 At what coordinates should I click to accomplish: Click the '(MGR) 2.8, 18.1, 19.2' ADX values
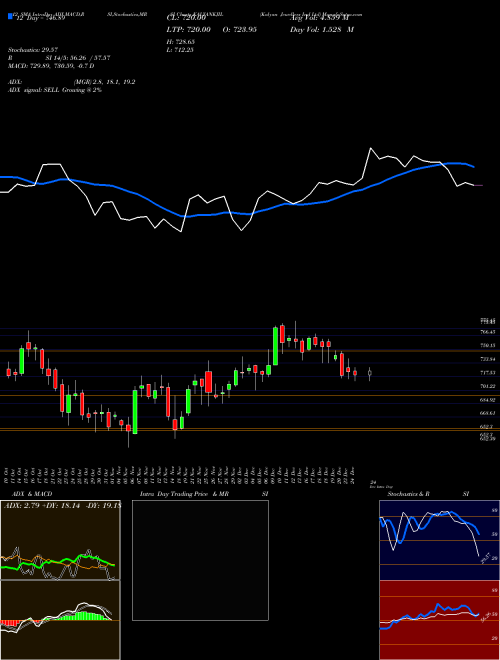(x=104, y=82)
